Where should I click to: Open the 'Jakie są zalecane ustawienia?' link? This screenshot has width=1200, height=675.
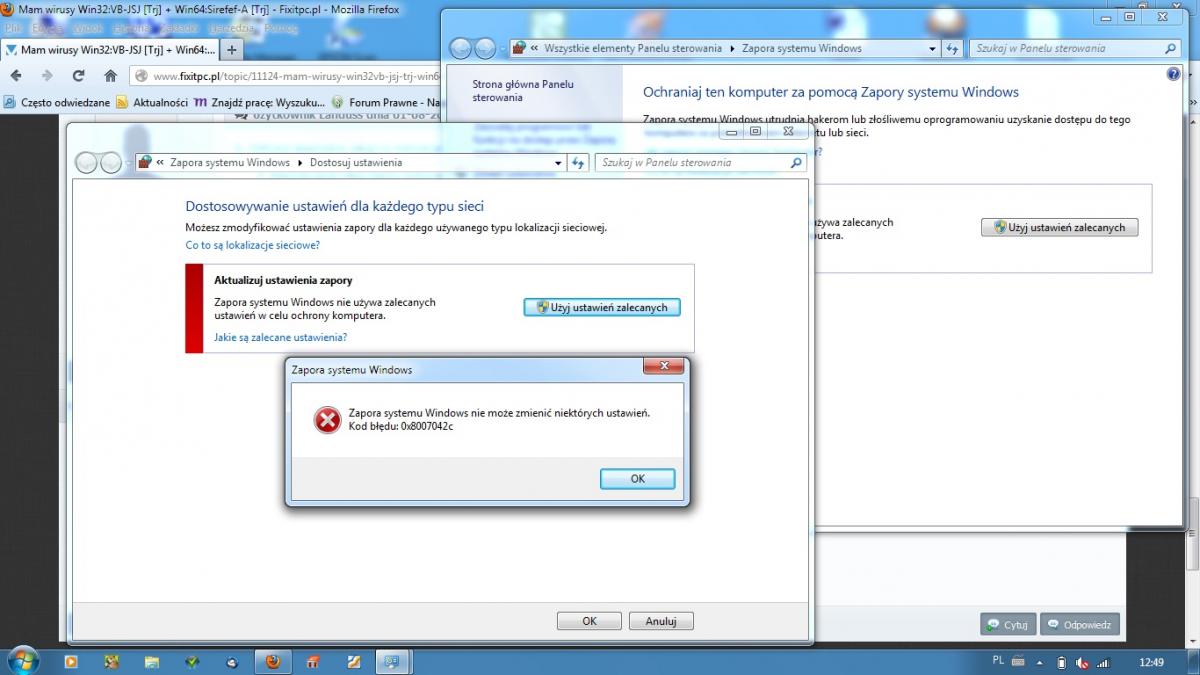(x=280, y=337)
